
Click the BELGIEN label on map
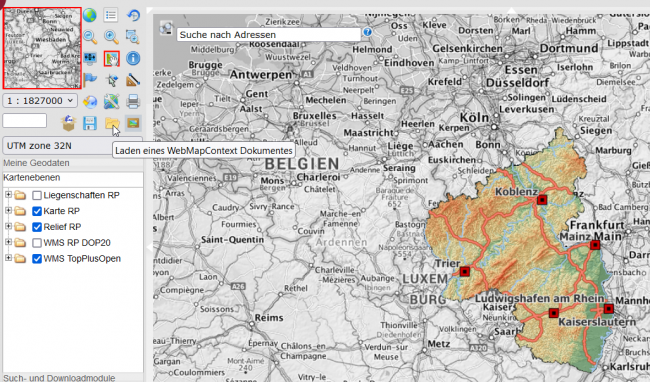click(302, 164)
